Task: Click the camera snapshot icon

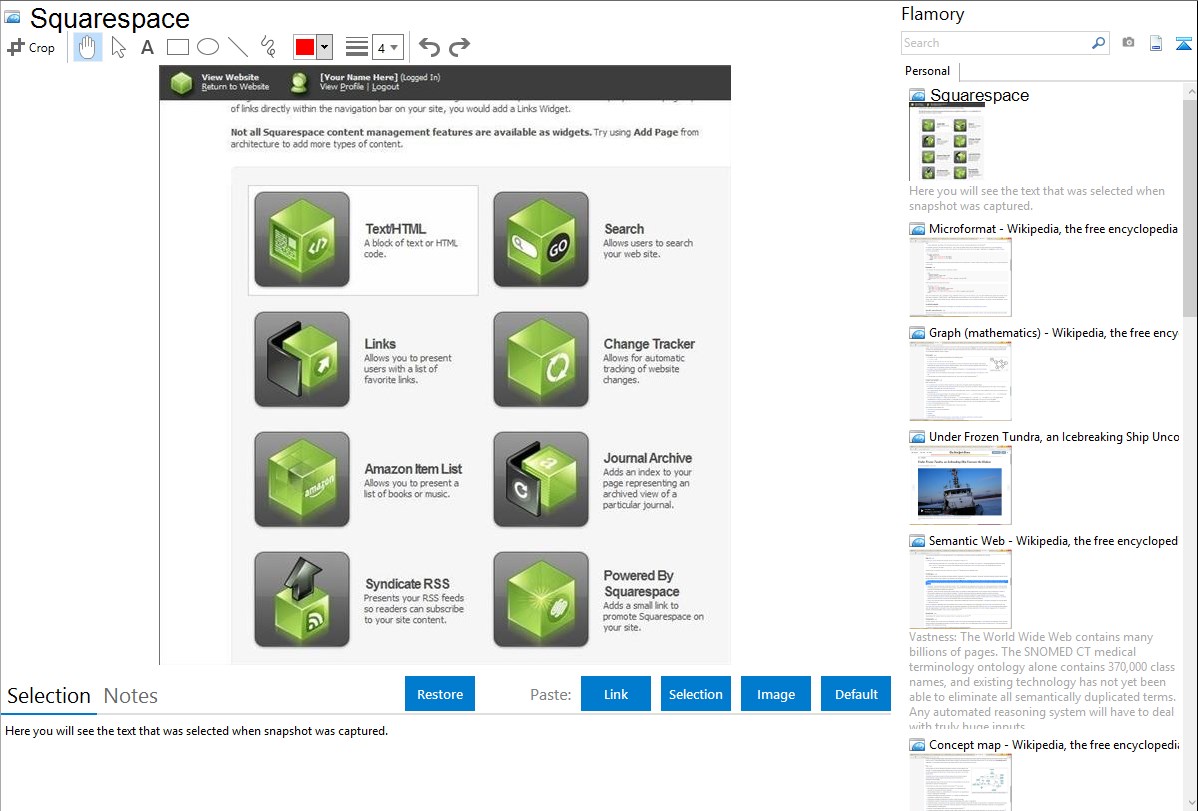Action: [1128, 43]
